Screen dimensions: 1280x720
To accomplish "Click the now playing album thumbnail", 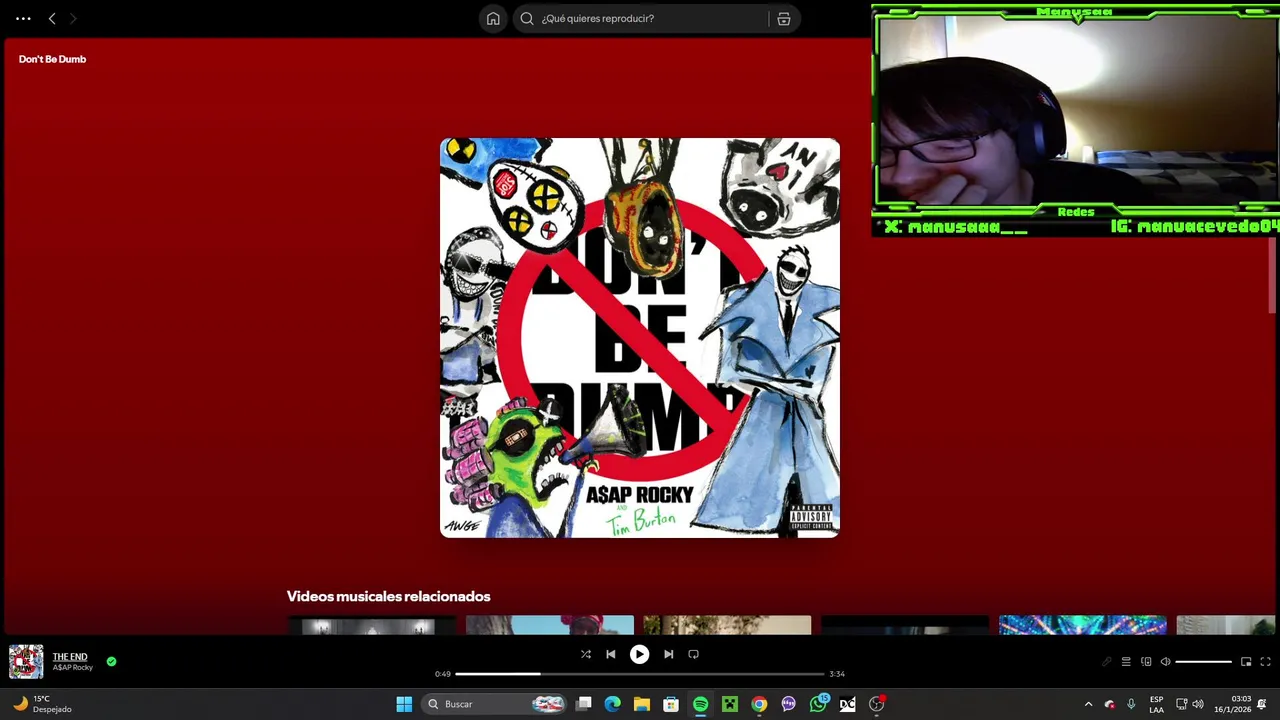I will tap(26, 661).
